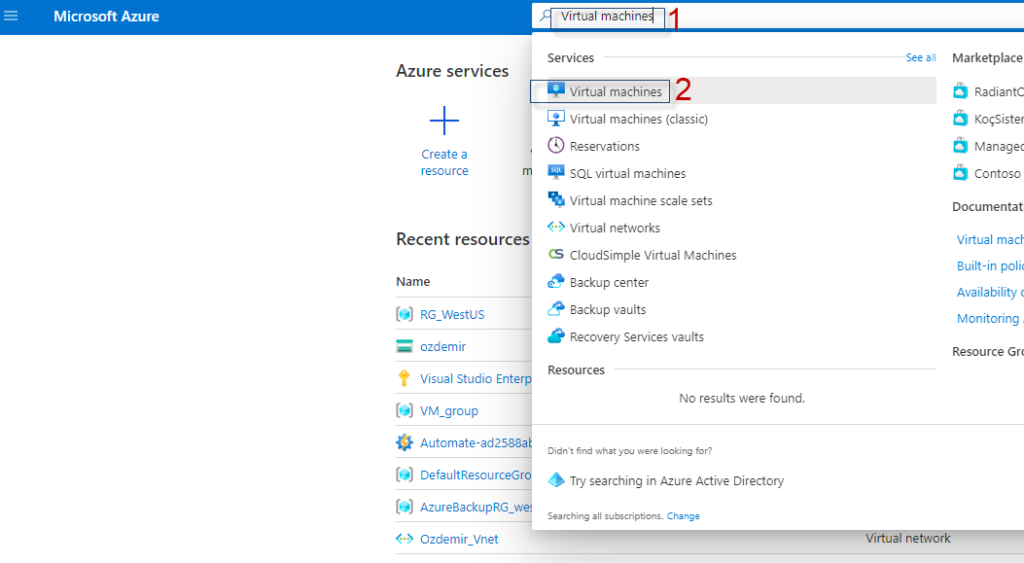
Task: Click the Backup center cloud icon
Action: (556, 282)
